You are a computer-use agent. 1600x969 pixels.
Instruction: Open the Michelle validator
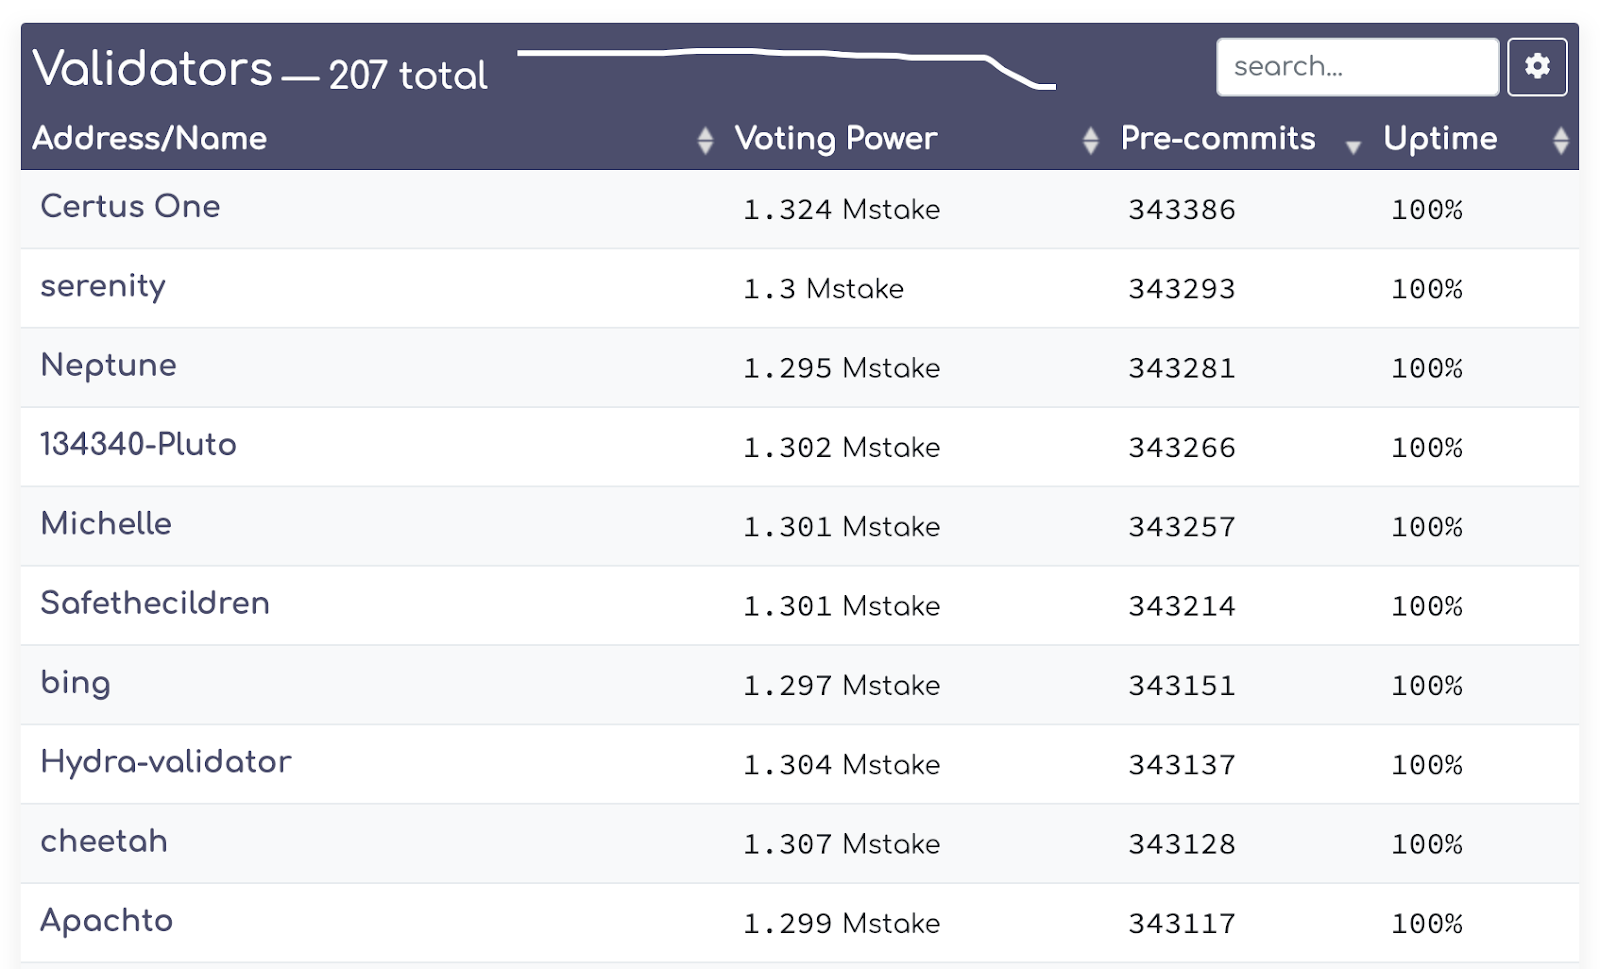[x=106, y=524]
